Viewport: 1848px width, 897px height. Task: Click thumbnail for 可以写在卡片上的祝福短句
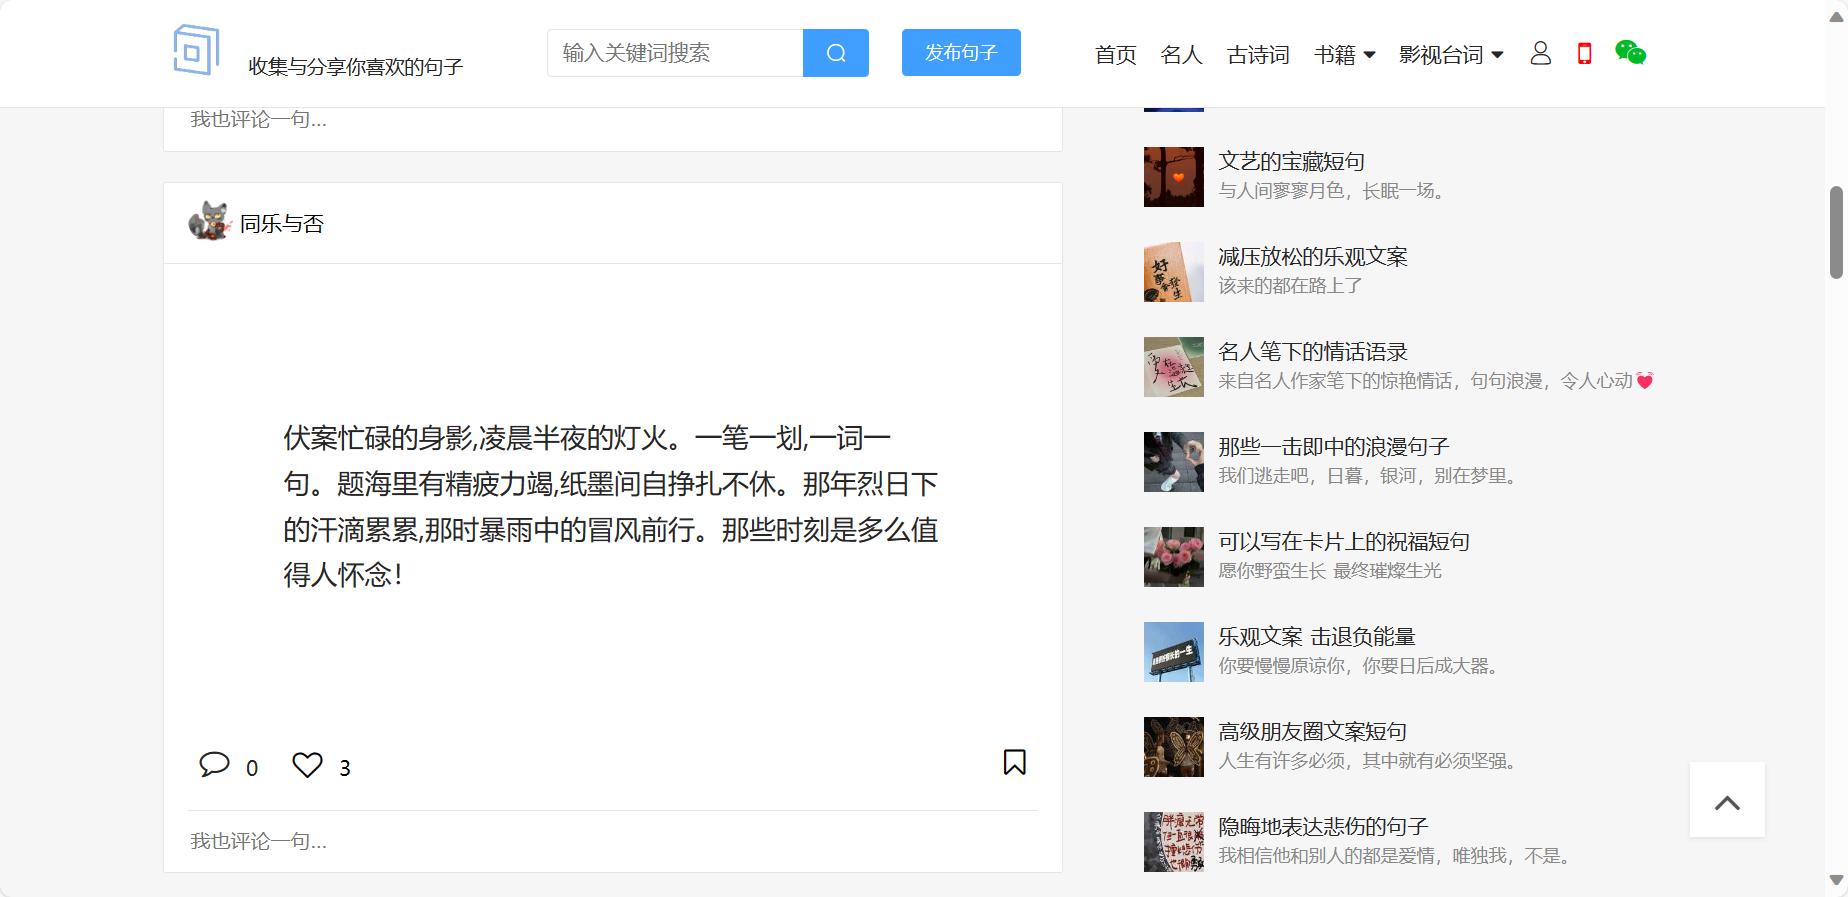(1174, 557)
